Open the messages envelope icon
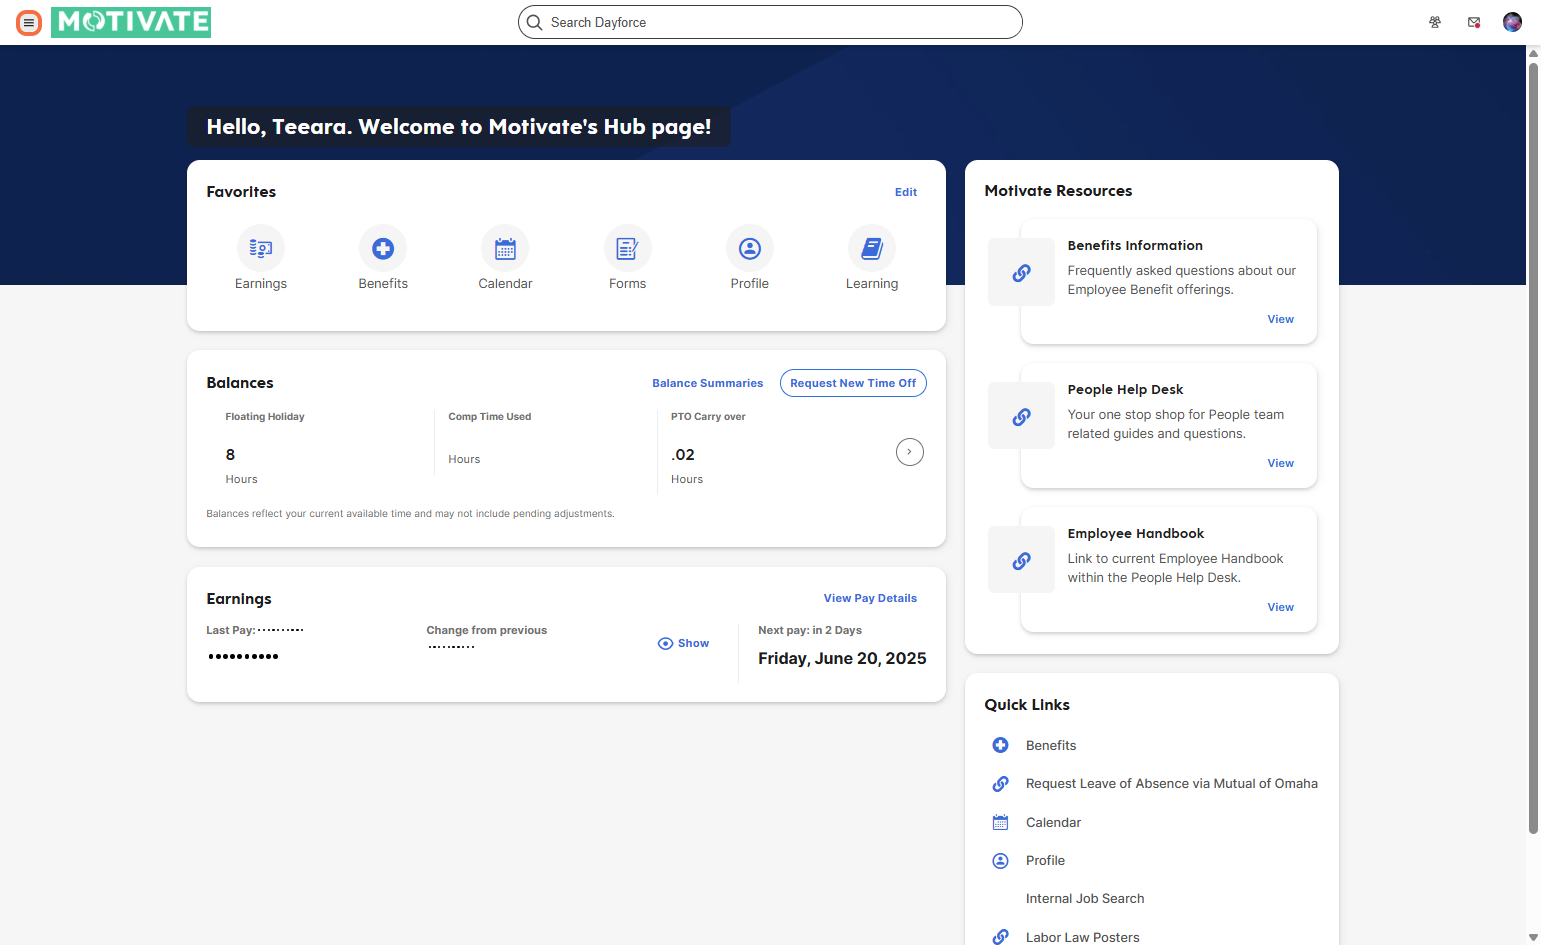Screen dimensions: 1541x945 coord(1474,22)
